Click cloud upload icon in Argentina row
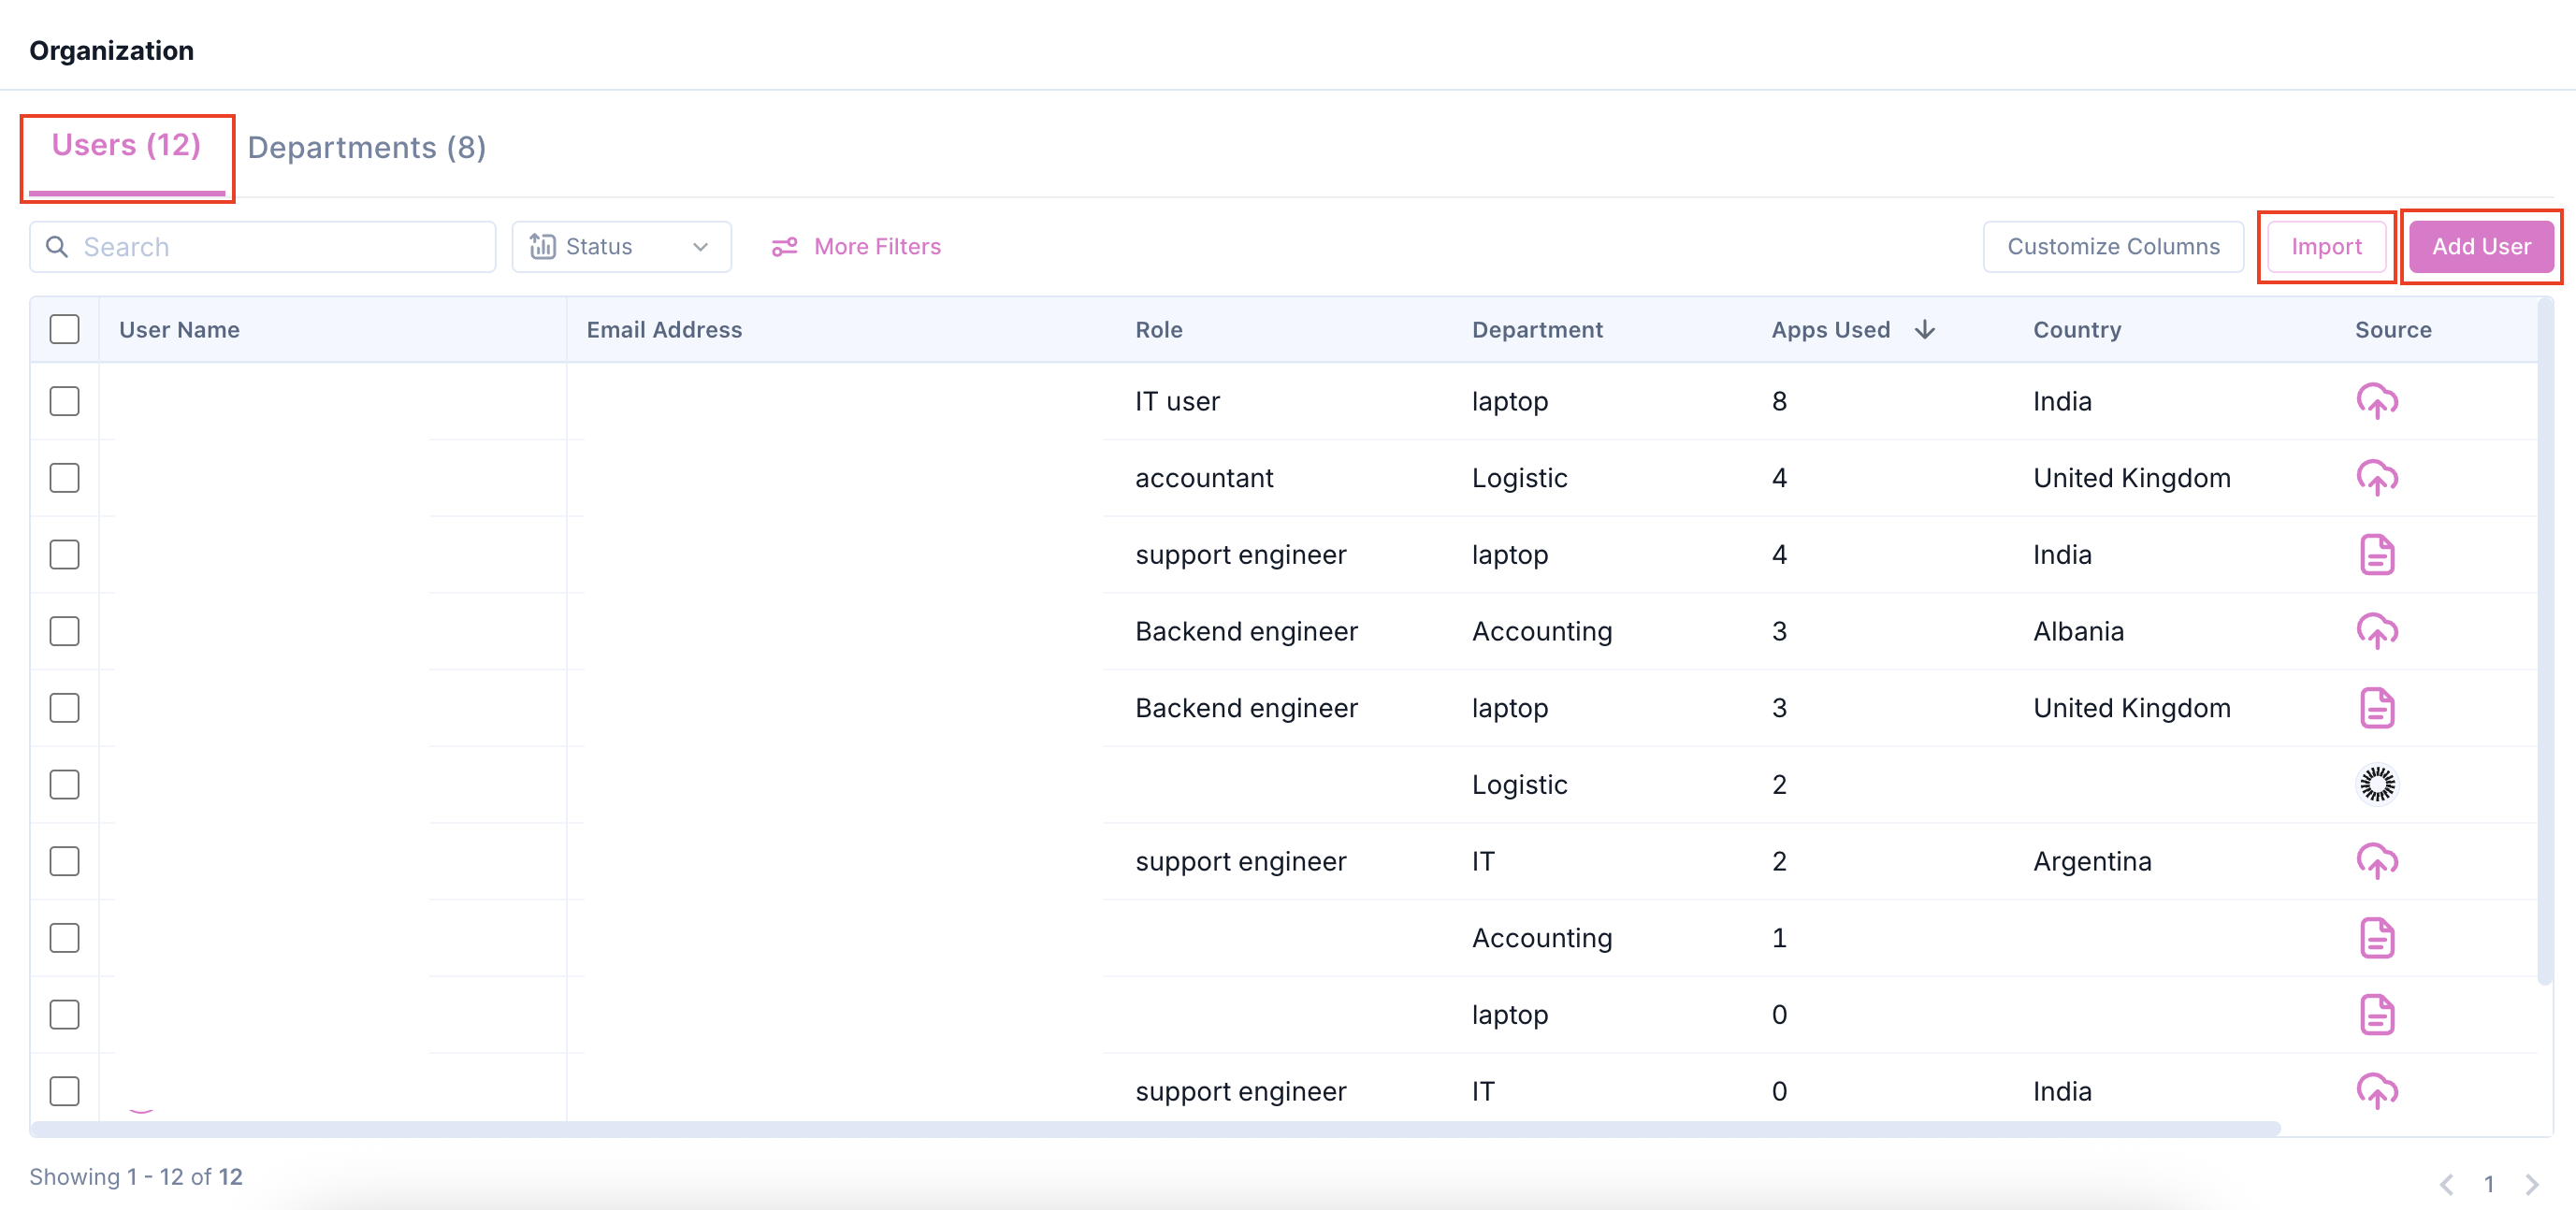 pos(2376,861)
